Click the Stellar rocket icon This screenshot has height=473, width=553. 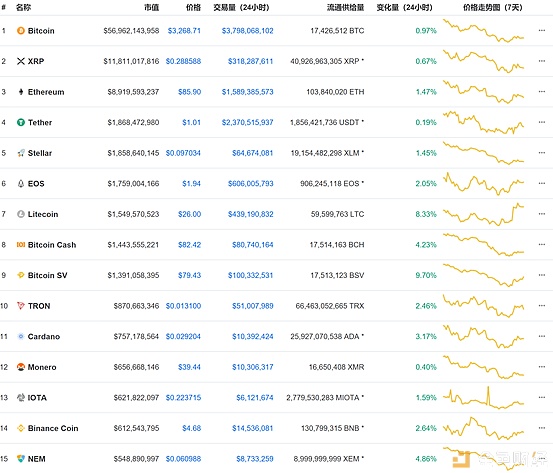pyautogui.click(x=21, y=153)
